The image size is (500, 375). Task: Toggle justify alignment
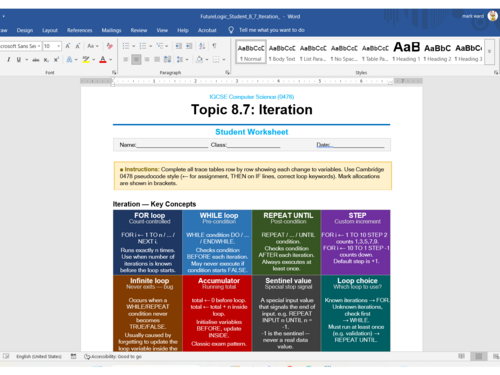[157, 60]
